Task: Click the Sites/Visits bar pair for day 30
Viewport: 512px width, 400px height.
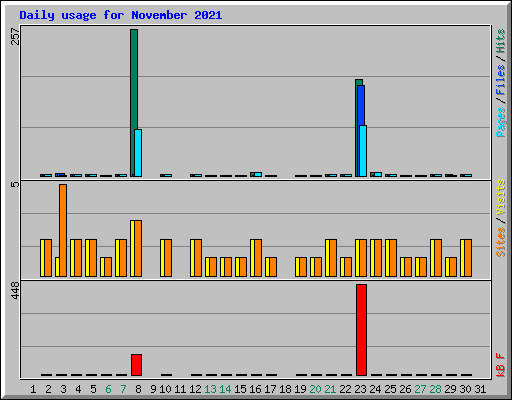Action: (x=466, y=258)
